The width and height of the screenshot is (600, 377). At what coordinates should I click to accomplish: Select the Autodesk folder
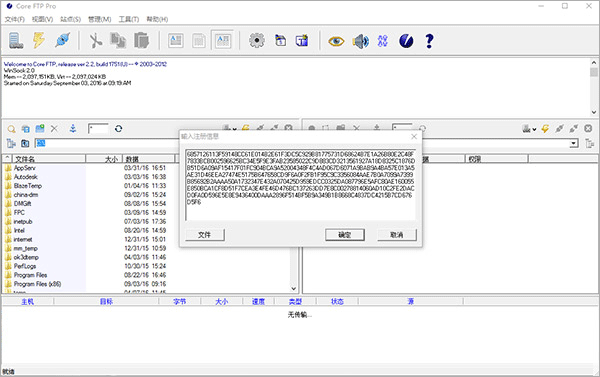coord(26,177)
